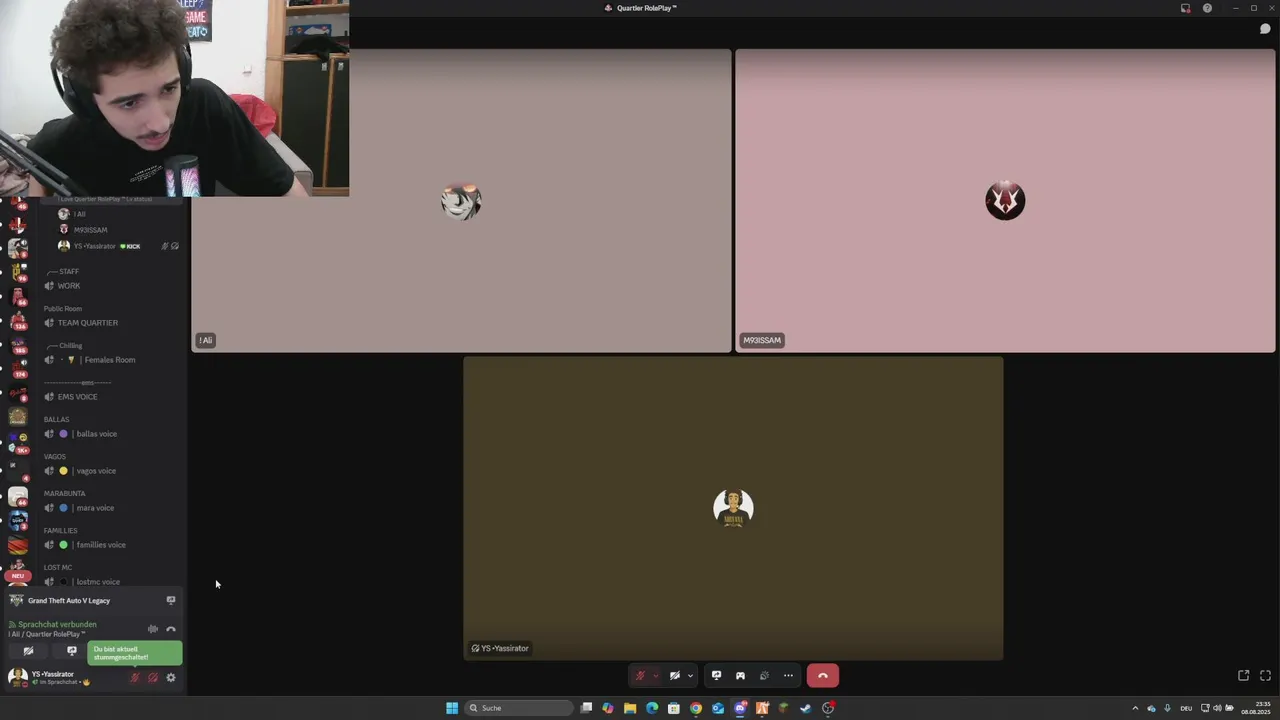
Task: Disconnect via voice panel phone icon
Action: [171, 629]
